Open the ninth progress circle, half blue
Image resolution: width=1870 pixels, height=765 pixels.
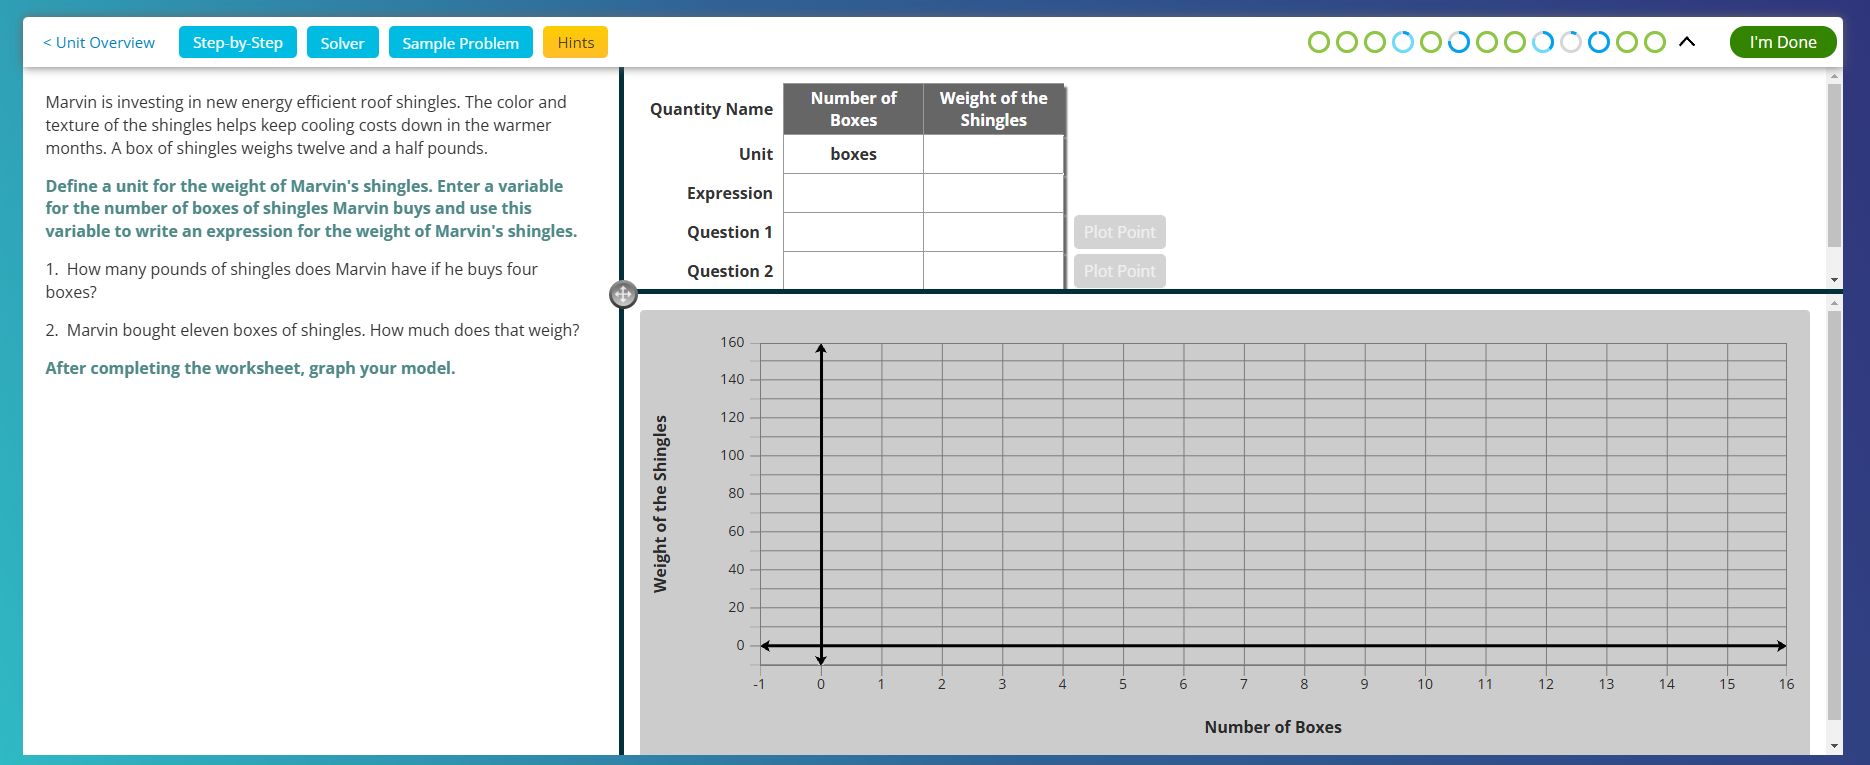(1543, 42)
